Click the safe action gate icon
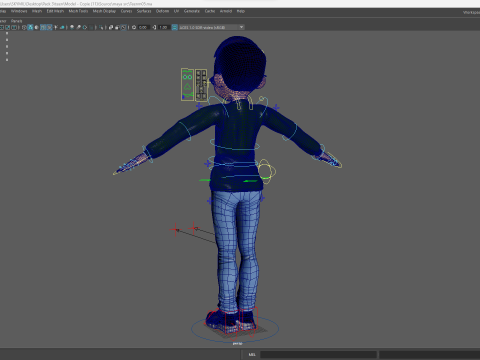This screenshot has height=360, width=480. [8, 27]
